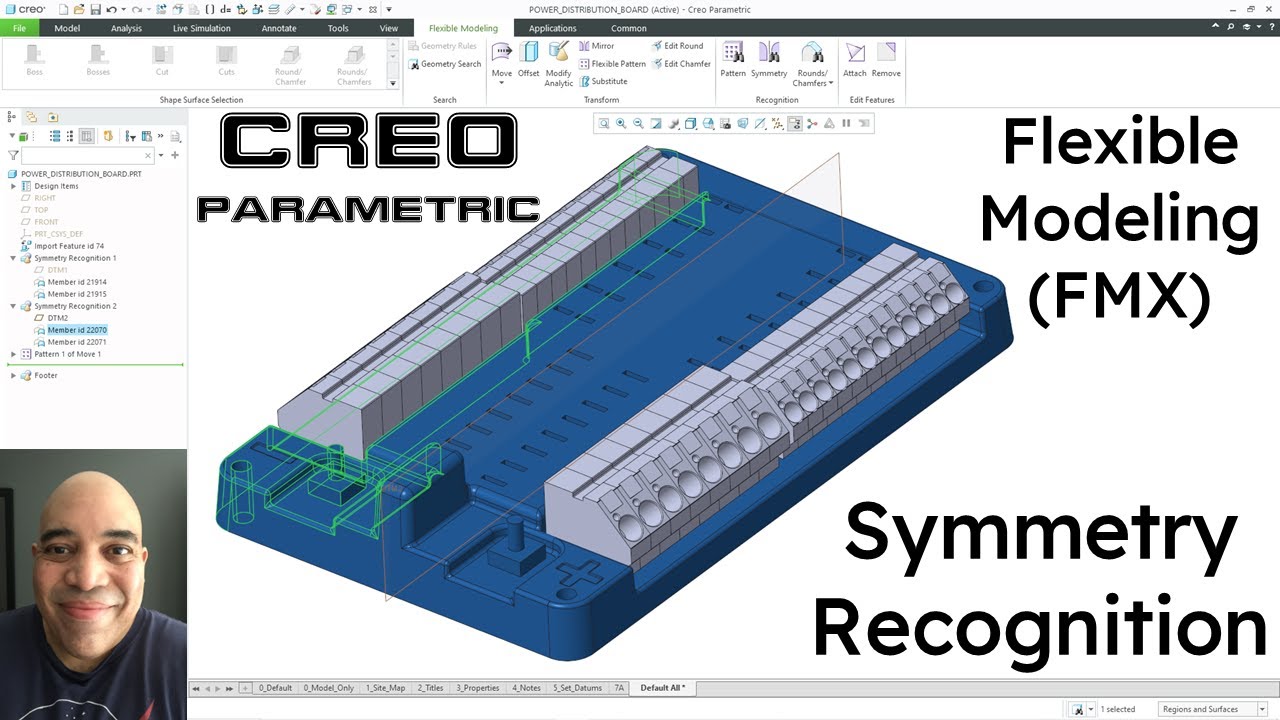Click the Refit view icon in graphics toolbar
Viewport: 1280px width, 720px height.
(604, 124)
